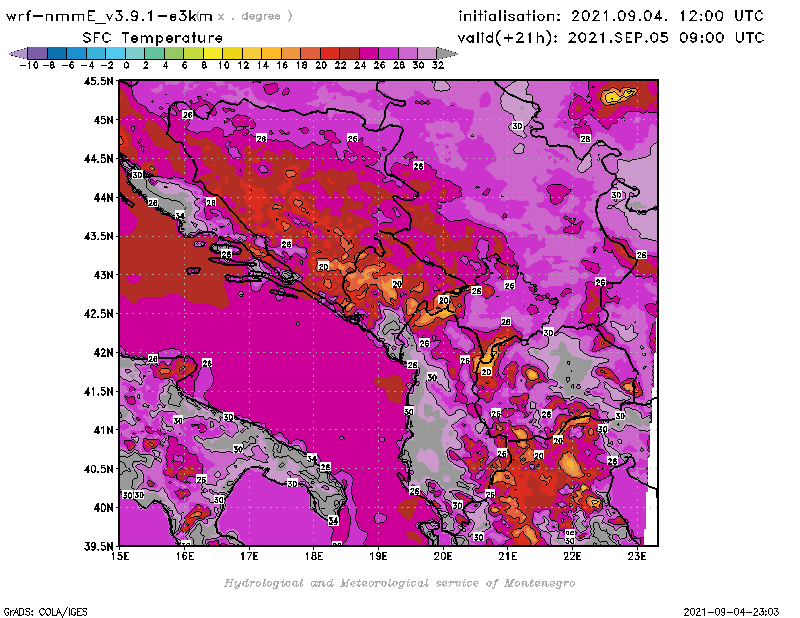Click the '23E' longitude axis label
800x618 pixels.
click(637, 556)
